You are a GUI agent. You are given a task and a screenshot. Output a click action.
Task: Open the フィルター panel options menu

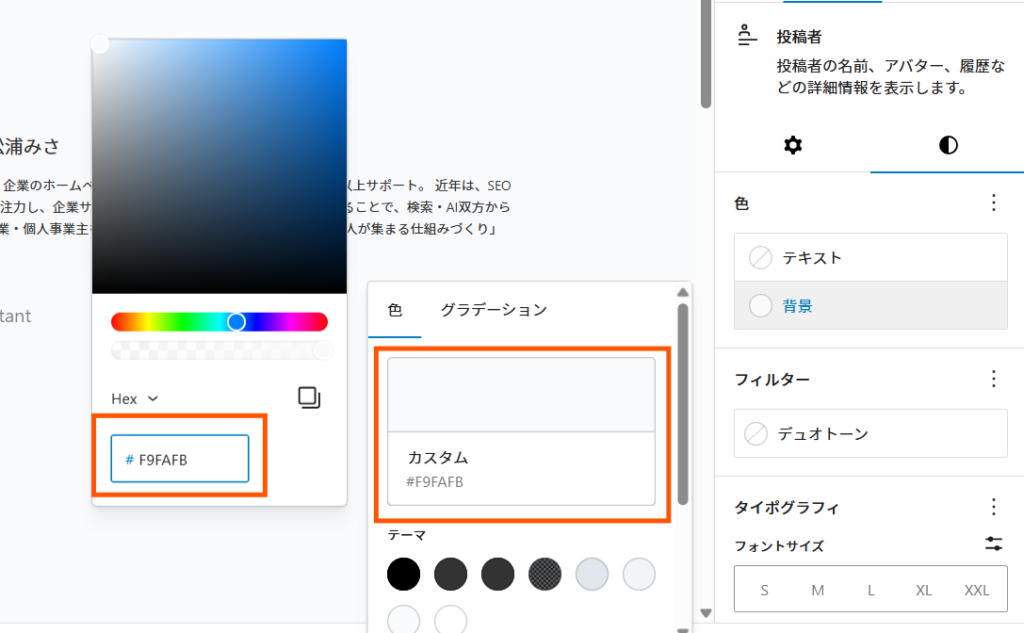click(993, 379)
